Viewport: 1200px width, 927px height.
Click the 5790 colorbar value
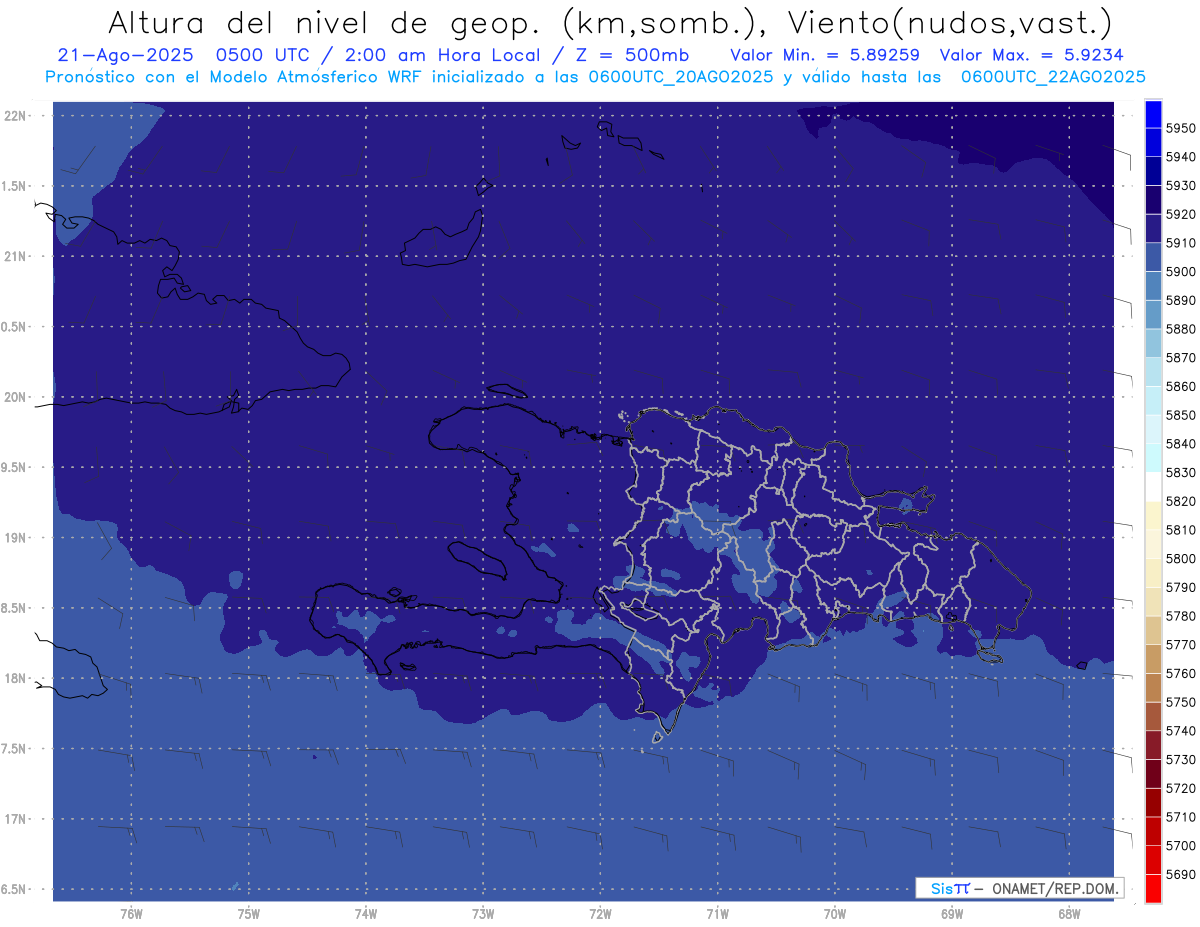click(1181, 587)
